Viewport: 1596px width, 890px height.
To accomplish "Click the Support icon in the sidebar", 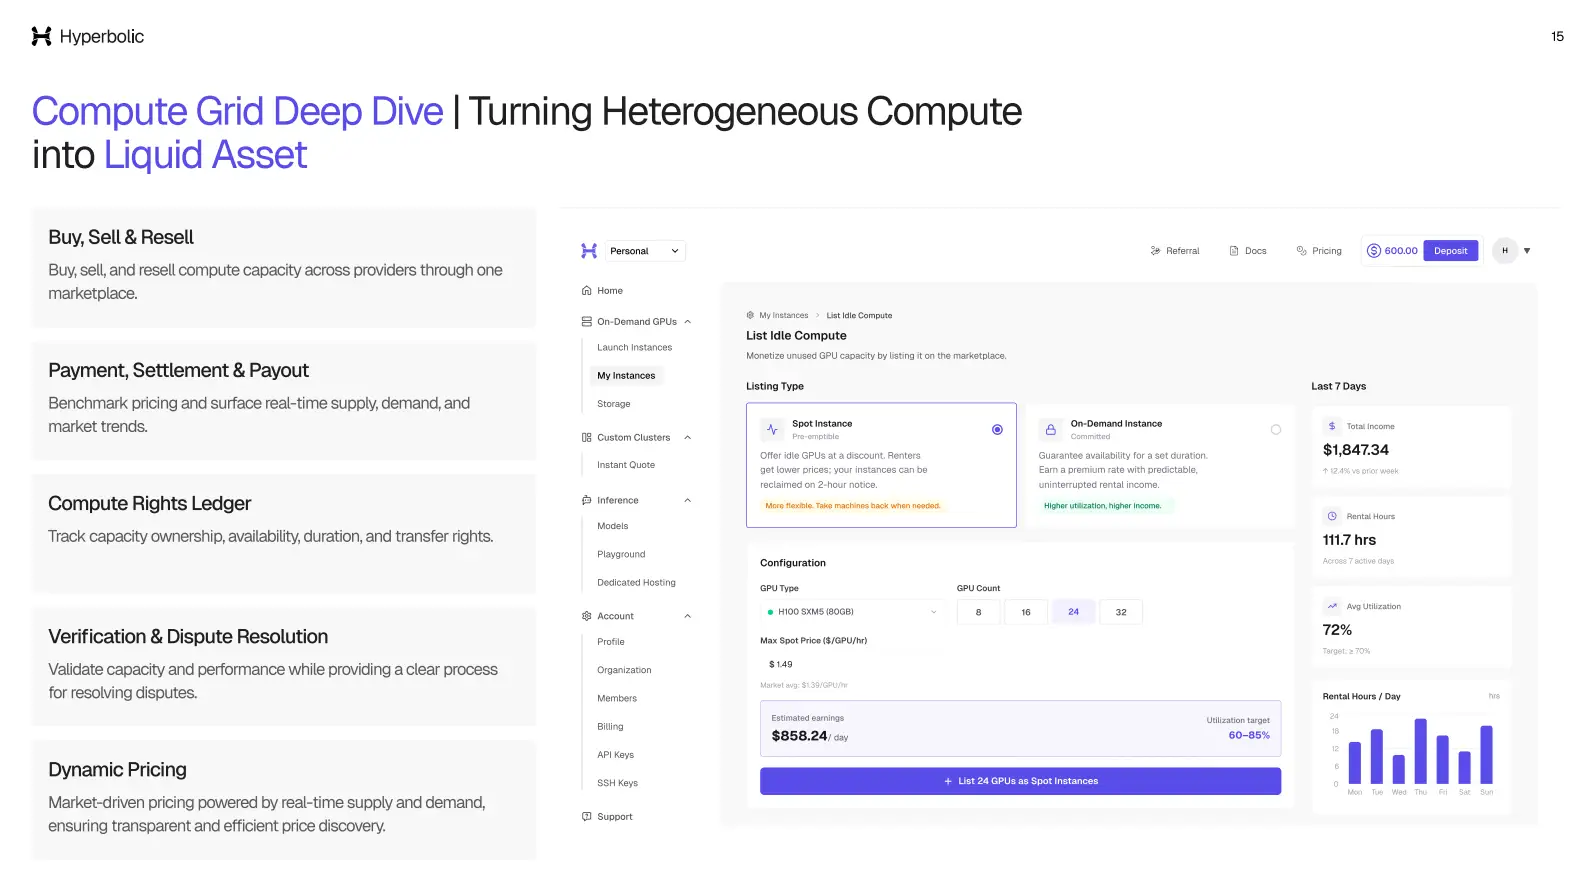I will point(586,817).
